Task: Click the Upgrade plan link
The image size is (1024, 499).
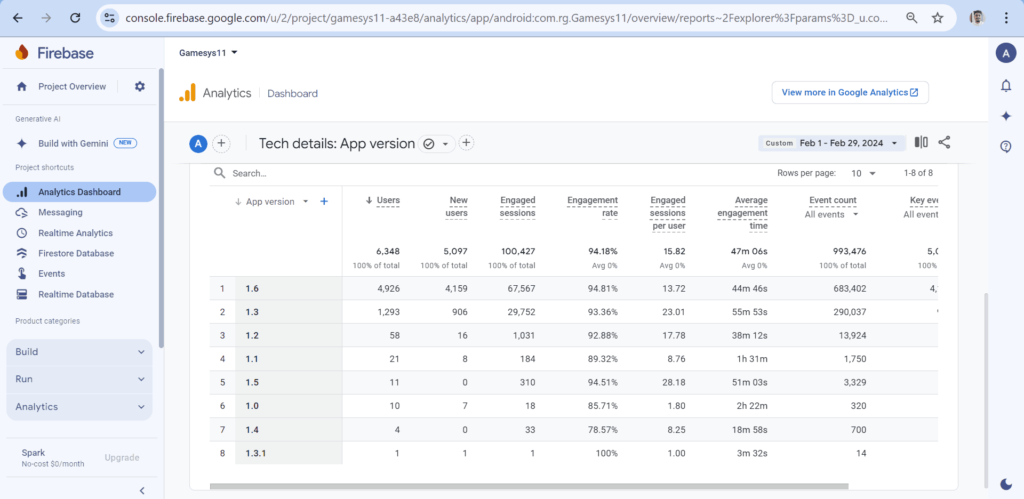Action: (122, 458)
